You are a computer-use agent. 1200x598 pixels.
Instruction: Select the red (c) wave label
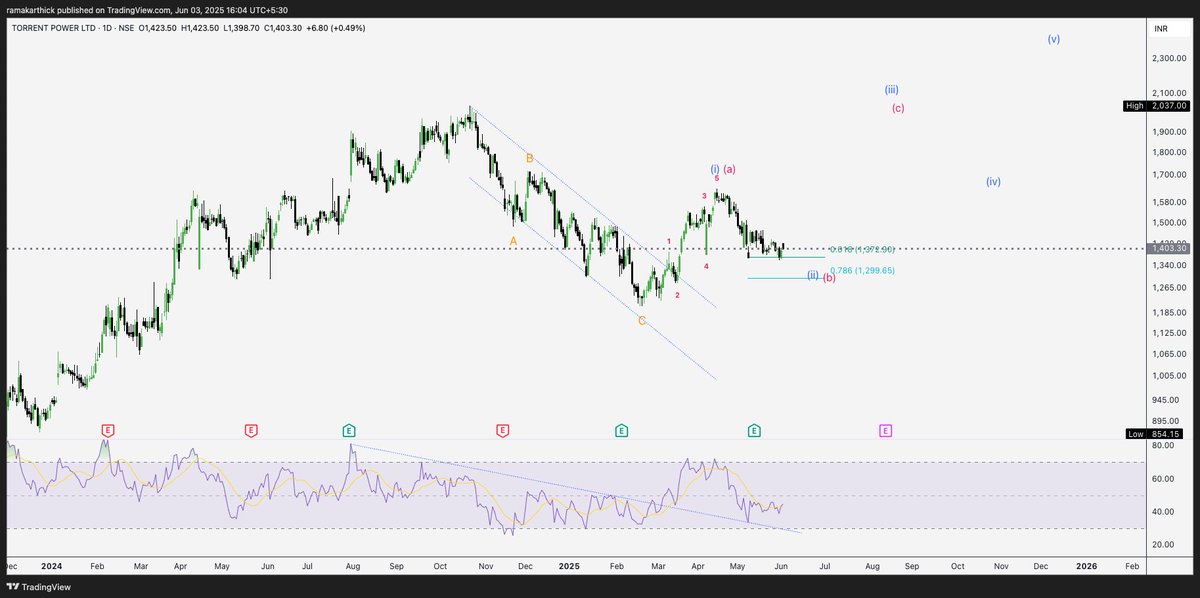(x=898, y=108)
